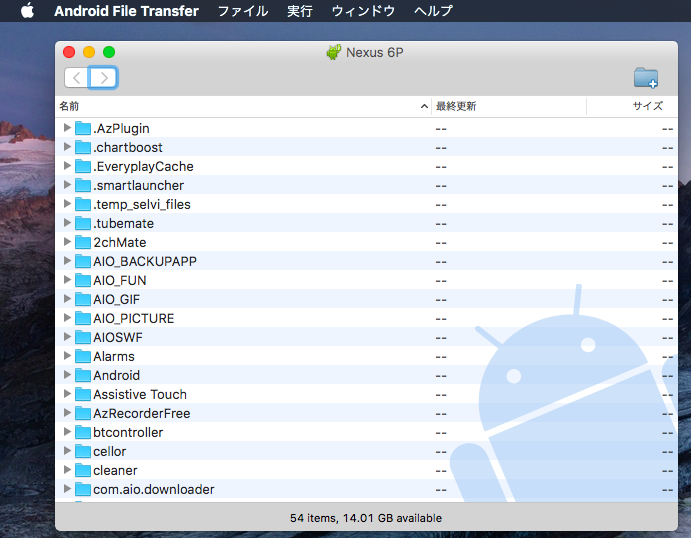
Task: Expand the AIO_BACKUPAPP folder triangle
Action: [67, 261]
